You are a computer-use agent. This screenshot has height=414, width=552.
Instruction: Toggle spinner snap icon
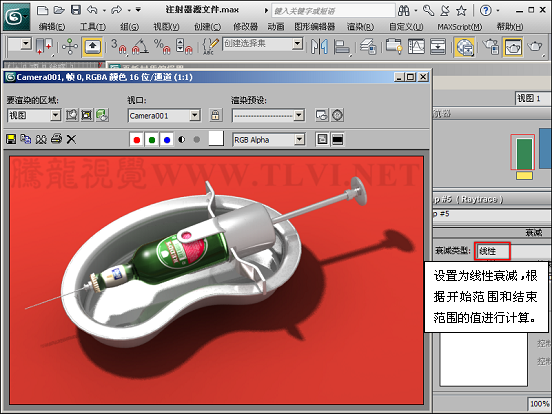[184, 46]
